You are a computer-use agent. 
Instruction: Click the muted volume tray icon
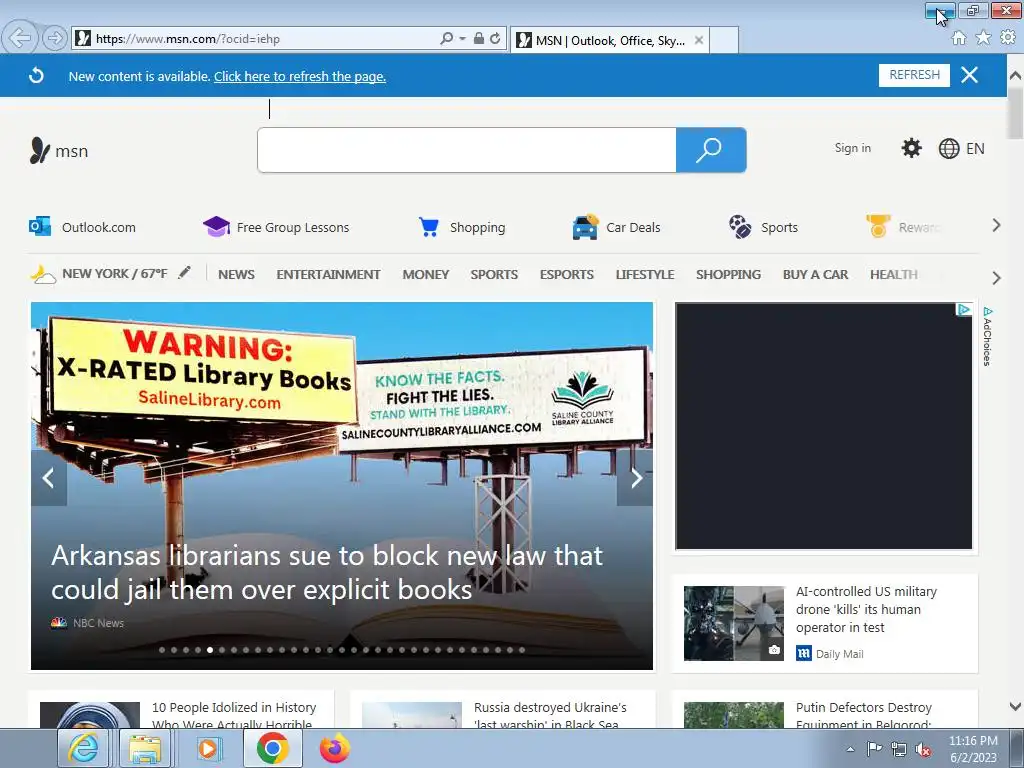[x=923, y=750]
